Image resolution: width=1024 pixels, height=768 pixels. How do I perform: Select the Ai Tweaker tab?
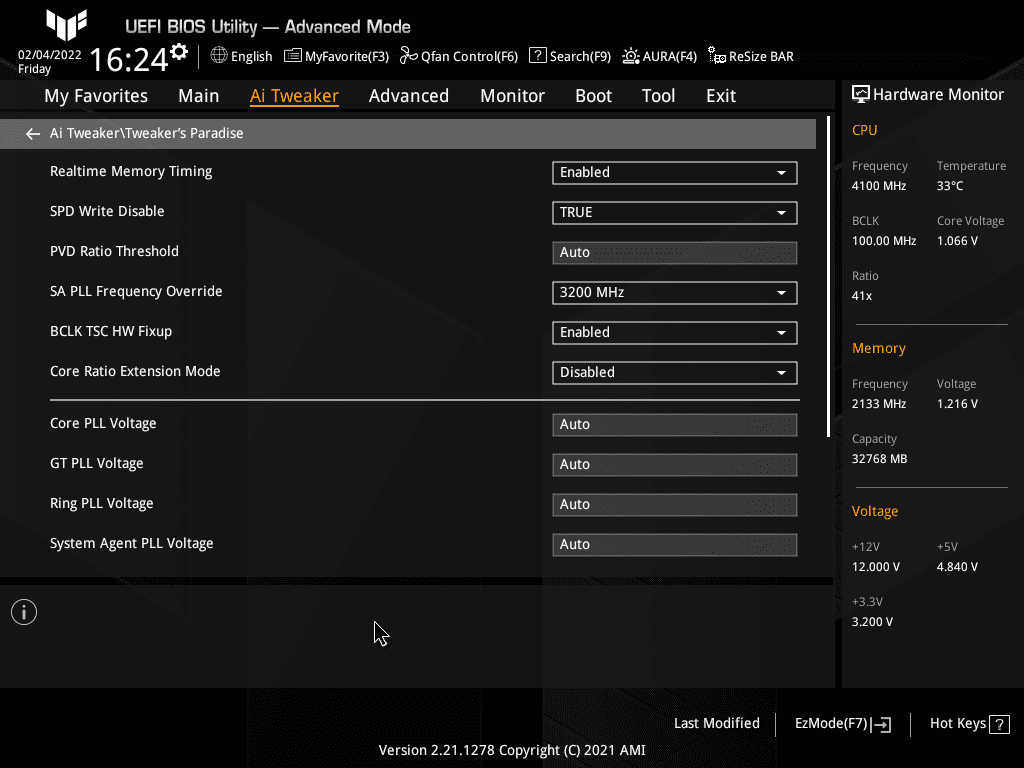(x=294, y=96)
